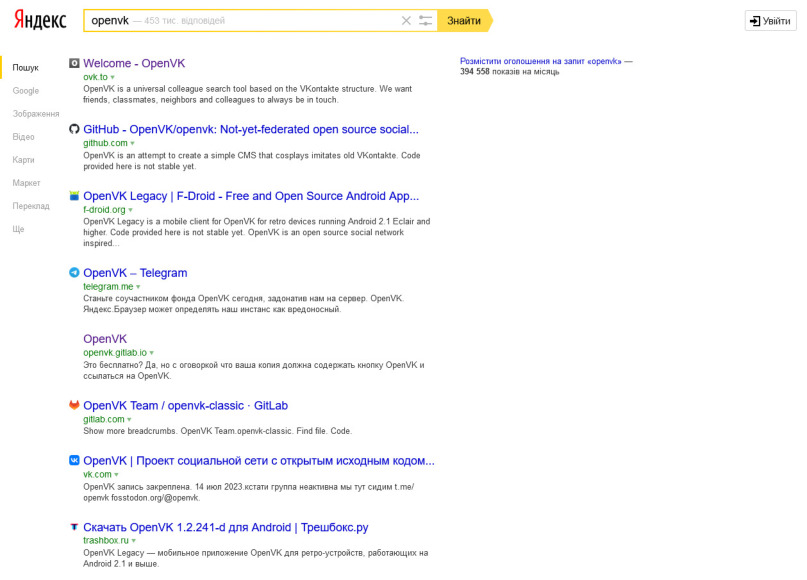The width and height of the screenshot is (807, 580).
Task: Expand the Ще more menu
Action: pyautogui.click(x=19, y=229)
